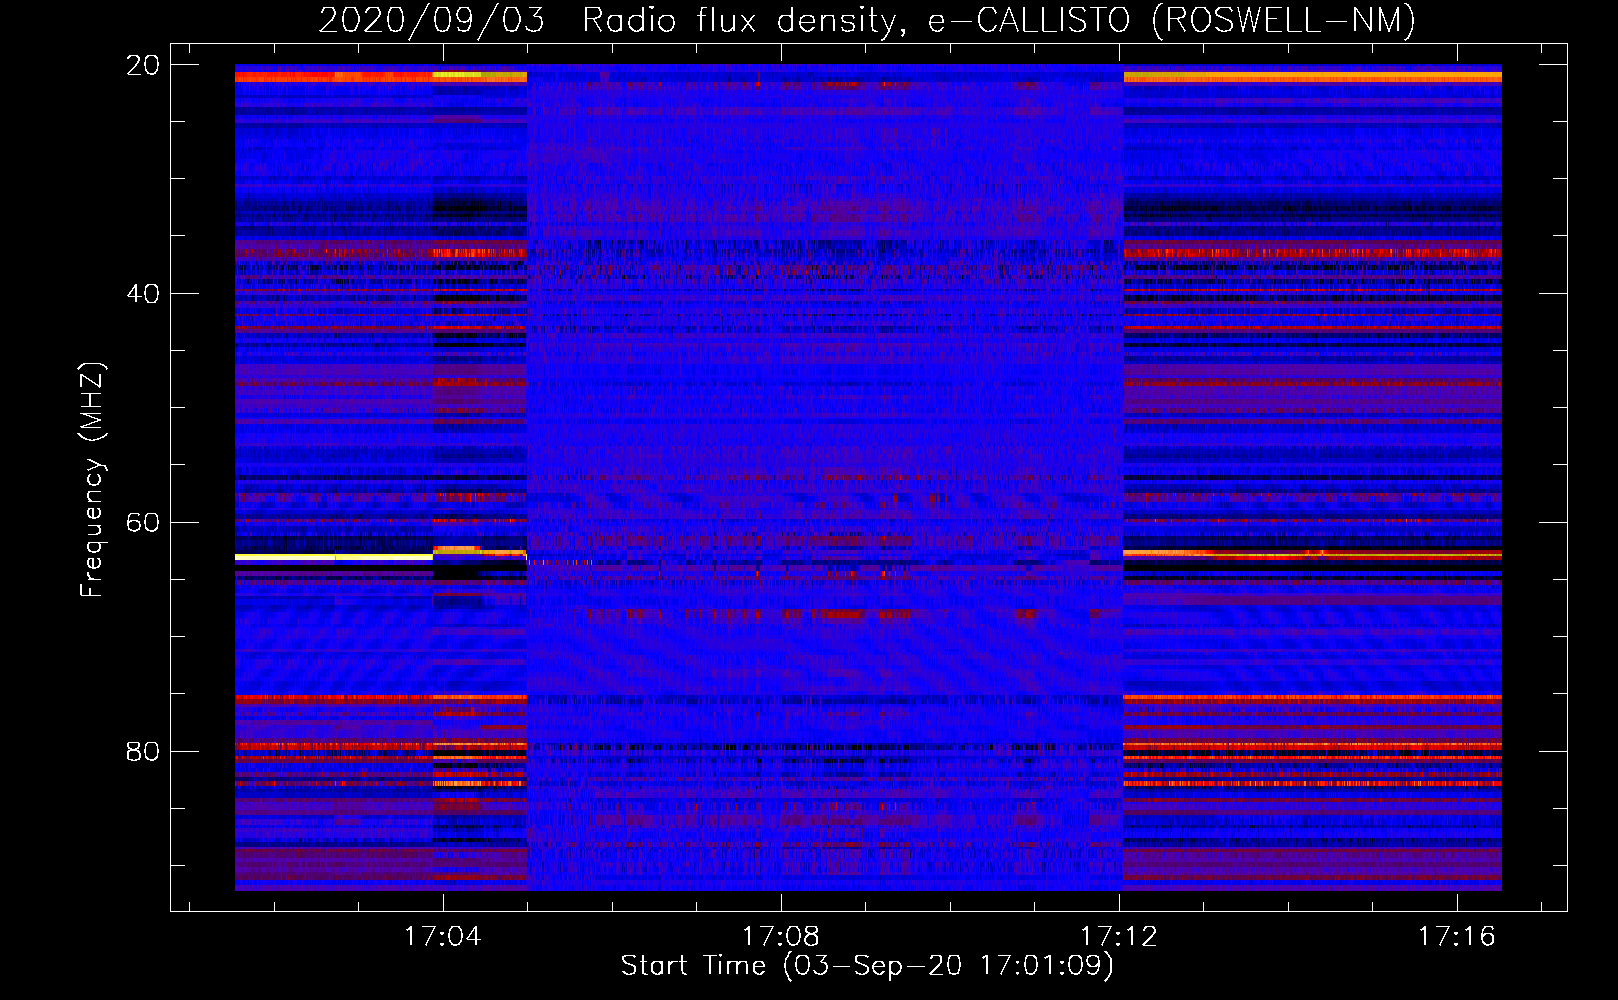Click the plot title with date 2020/09/03

click(x=867, y=20)
